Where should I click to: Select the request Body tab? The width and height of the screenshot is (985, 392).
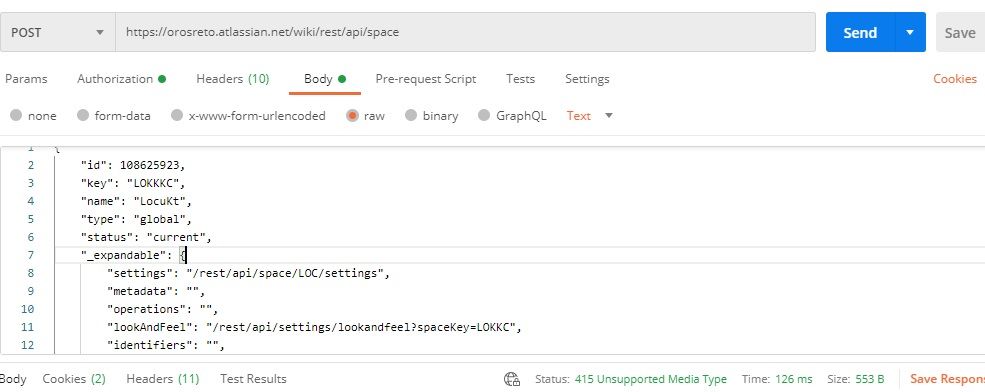[x=325, y=79]
